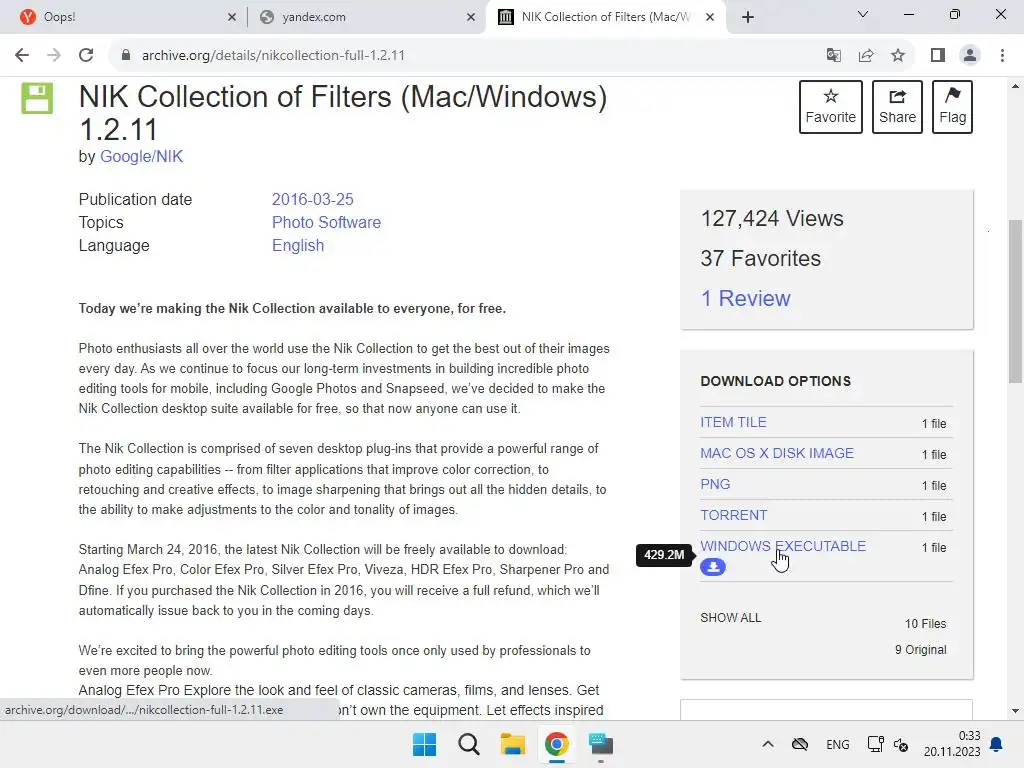Click the green floppy disk software icon

[x=37, y=99]
